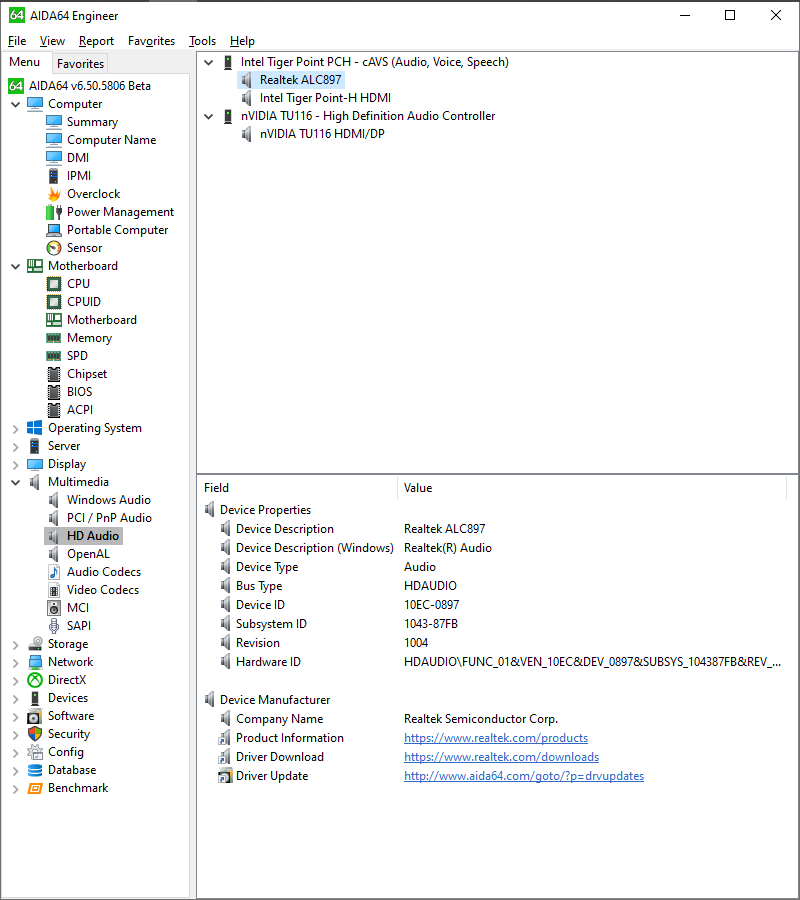The width and height of the screenshot is (800, 900).
Task: Click the CPU chip icon
Action: tap(54, 284)
